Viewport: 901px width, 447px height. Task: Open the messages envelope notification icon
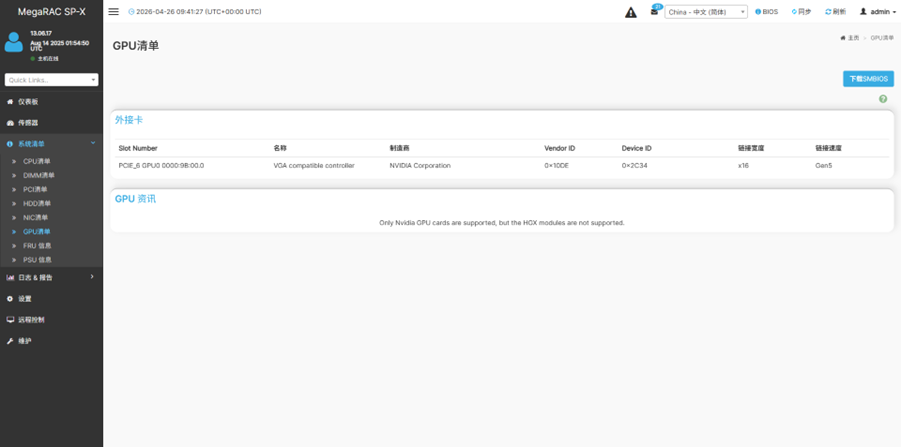click(x=654, y=11)
